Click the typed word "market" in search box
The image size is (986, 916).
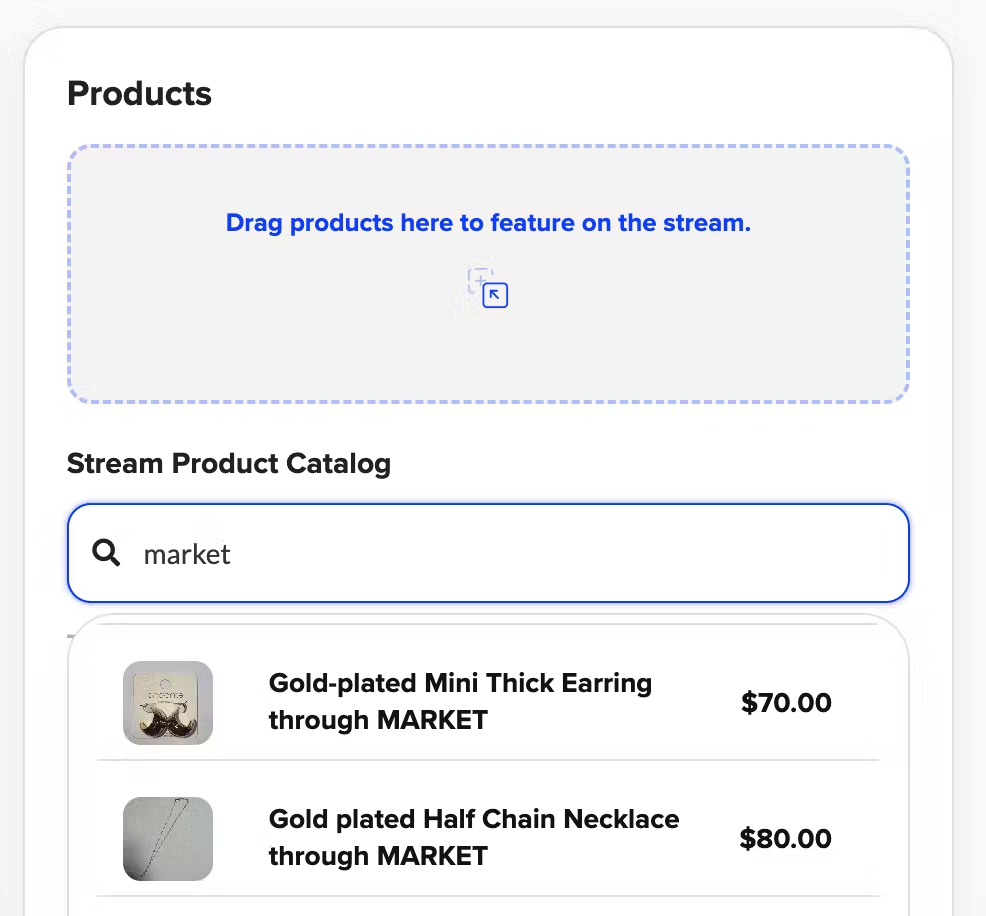(187, 554)
